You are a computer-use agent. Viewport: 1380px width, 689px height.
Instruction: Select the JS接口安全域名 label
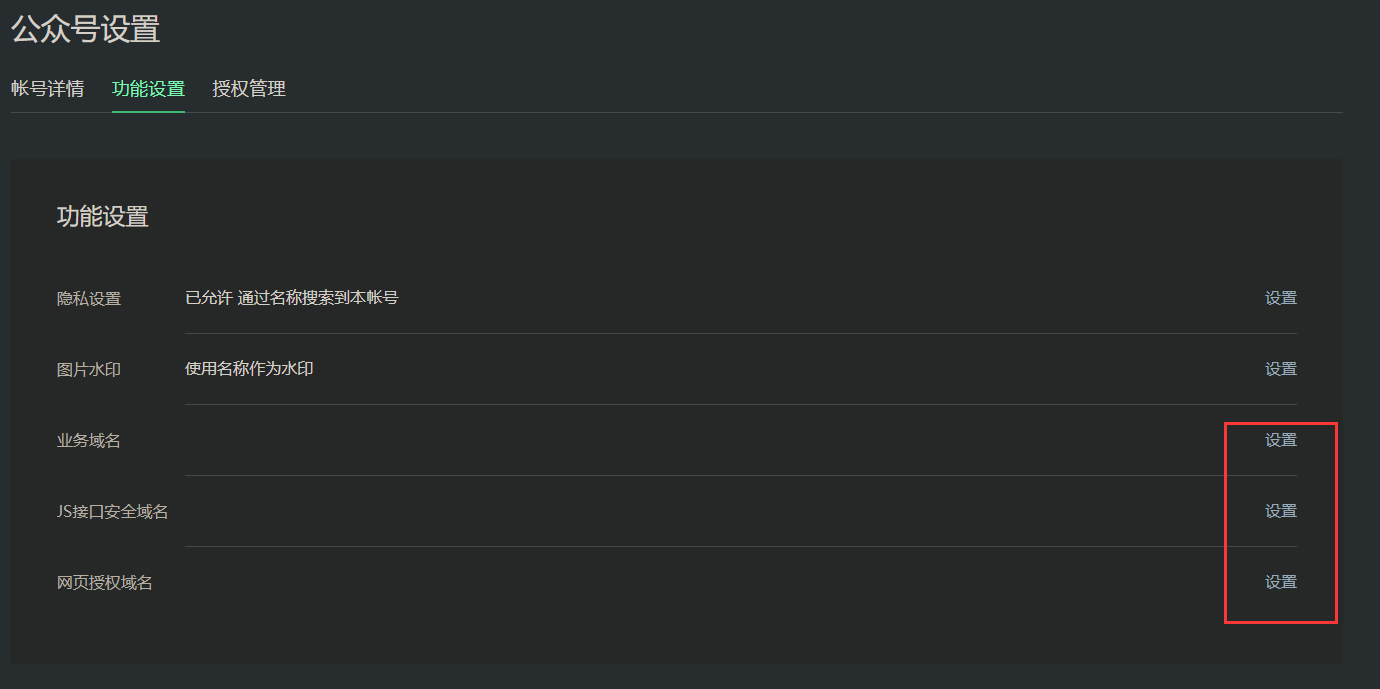point(113,512)
